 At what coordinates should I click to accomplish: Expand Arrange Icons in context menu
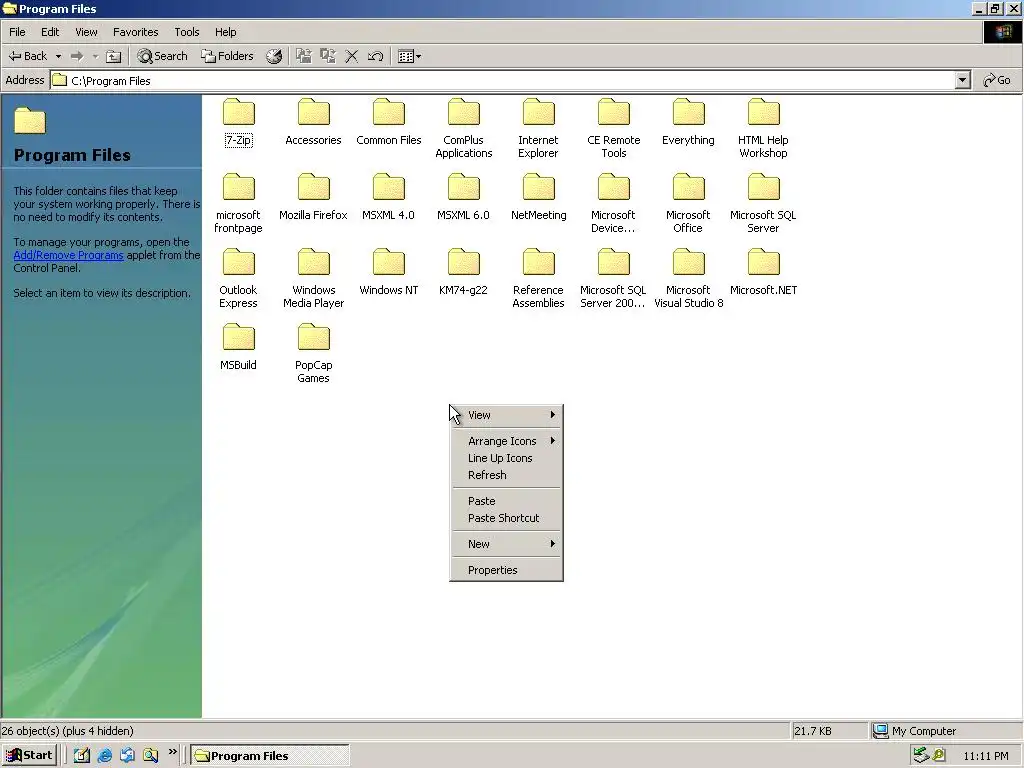click(x=506, y=441)
